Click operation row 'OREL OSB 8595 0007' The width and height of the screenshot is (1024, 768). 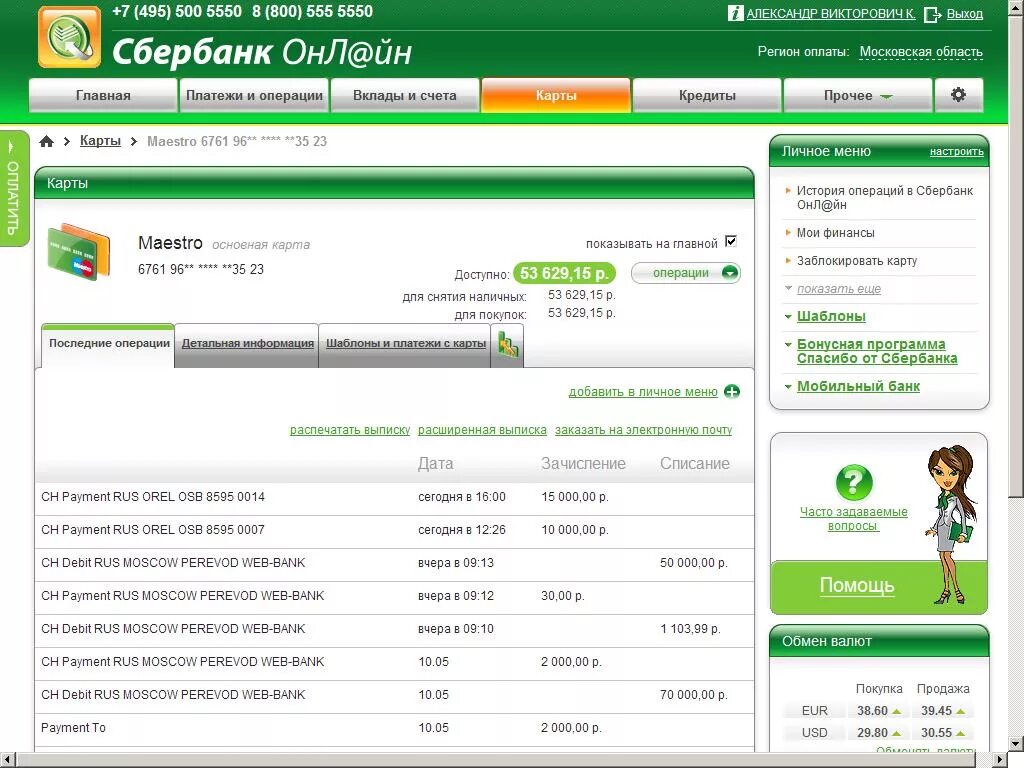[394, 530]
